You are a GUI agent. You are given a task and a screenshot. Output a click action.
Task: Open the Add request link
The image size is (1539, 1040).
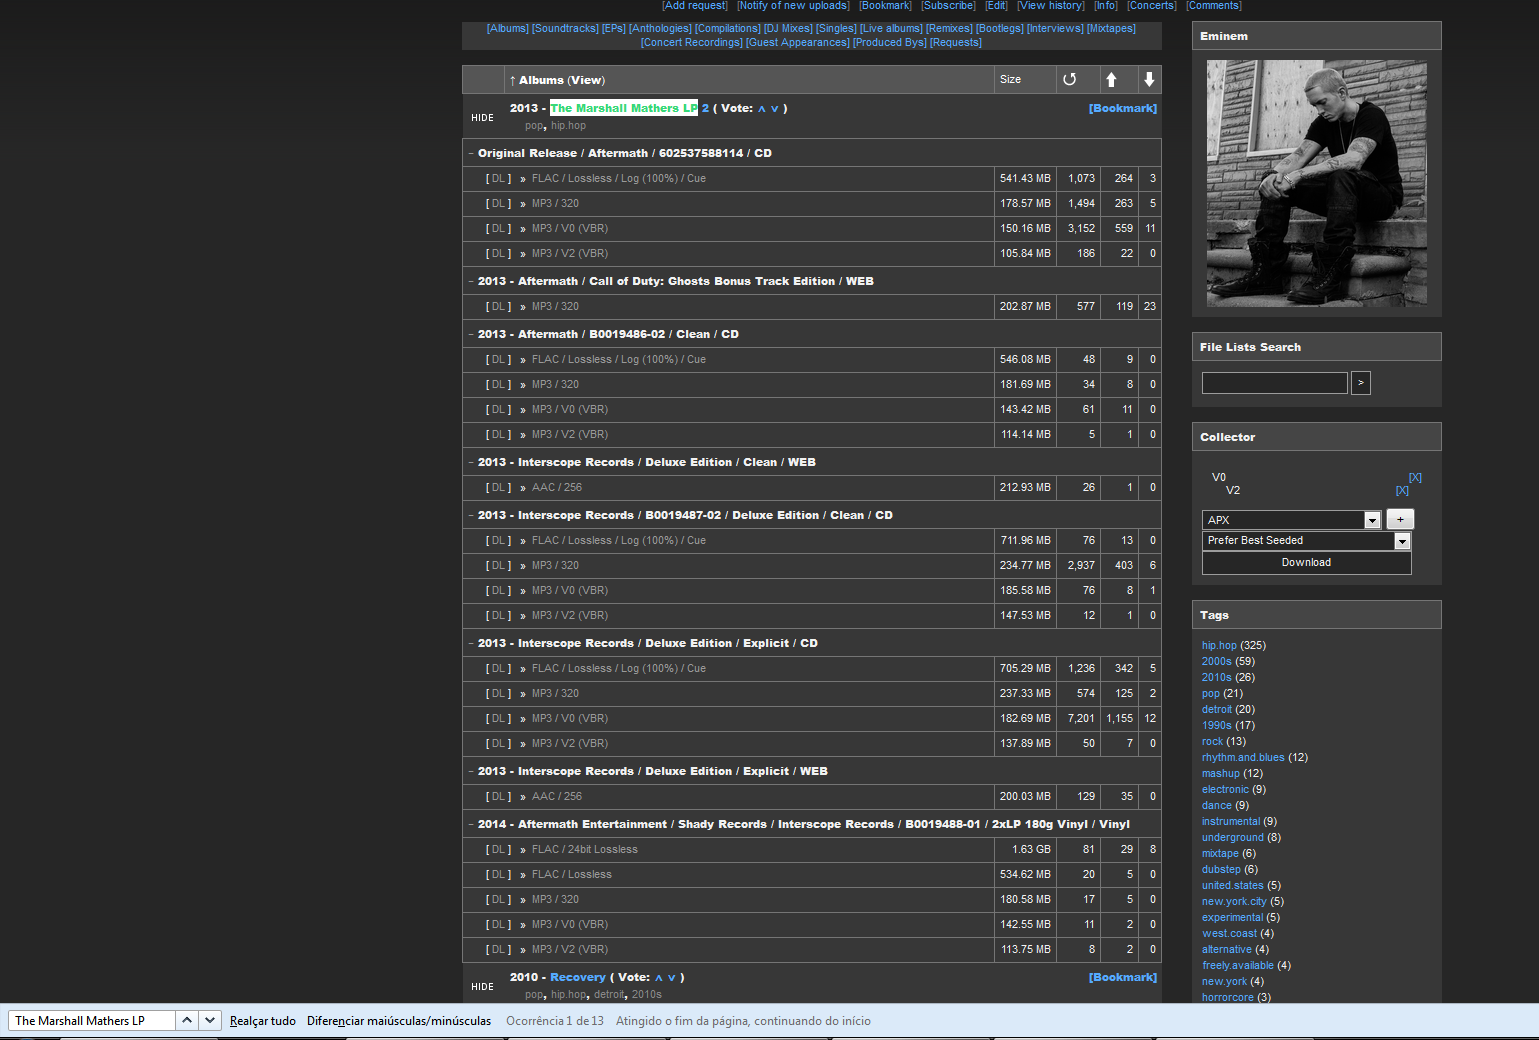(695, 5)
